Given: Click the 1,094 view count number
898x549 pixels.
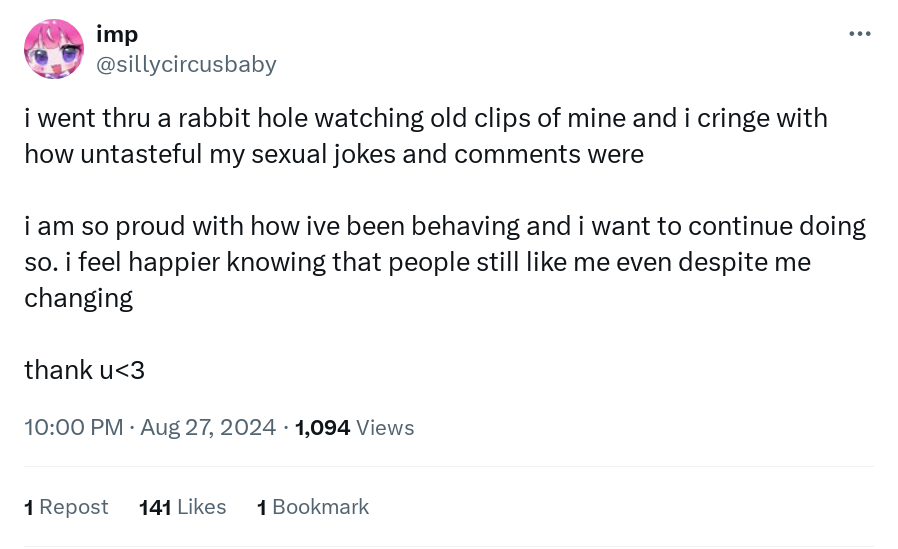Looking at the screenshot, I should pos(323,428).
